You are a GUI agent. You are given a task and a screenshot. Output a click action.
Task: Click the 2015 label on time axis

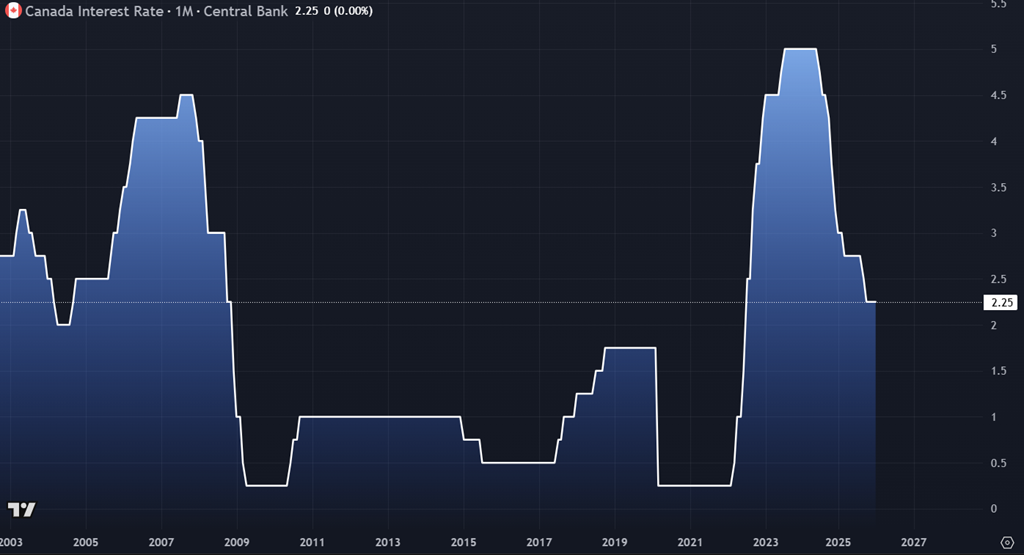pos(463,541)
